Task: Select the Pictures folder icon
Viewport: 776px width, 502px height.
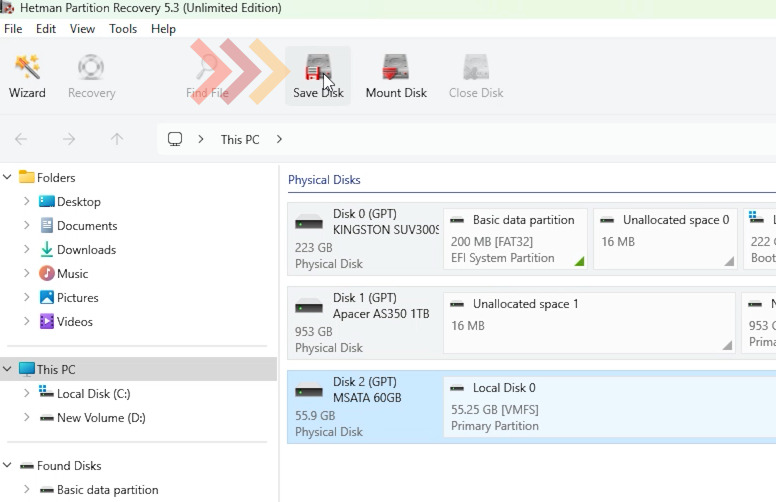Action: click(x=47, y=298)
